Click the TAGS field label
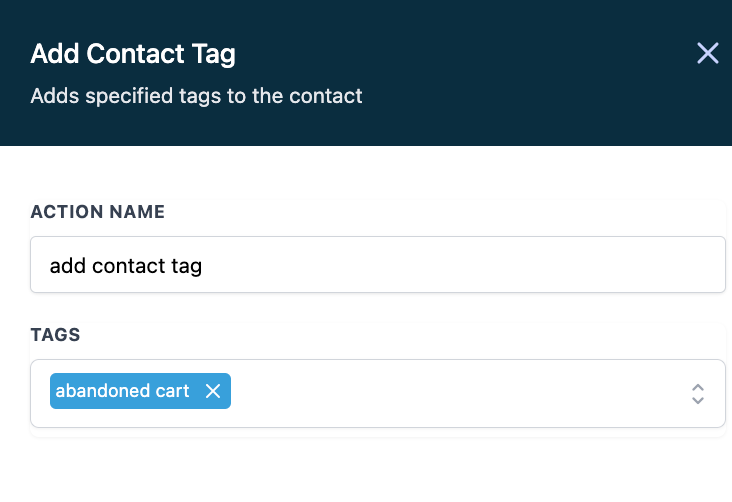Screen dimensions: 732x502 tap(55, 335)
